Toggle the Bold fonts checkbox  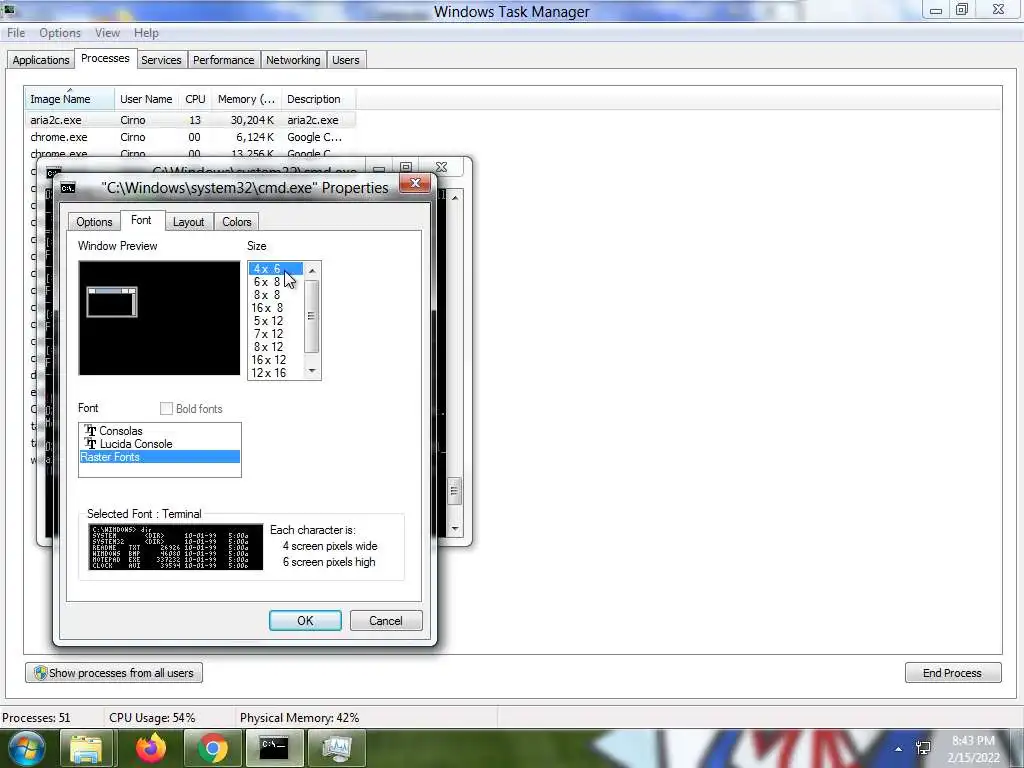click(x=166, y=409)
